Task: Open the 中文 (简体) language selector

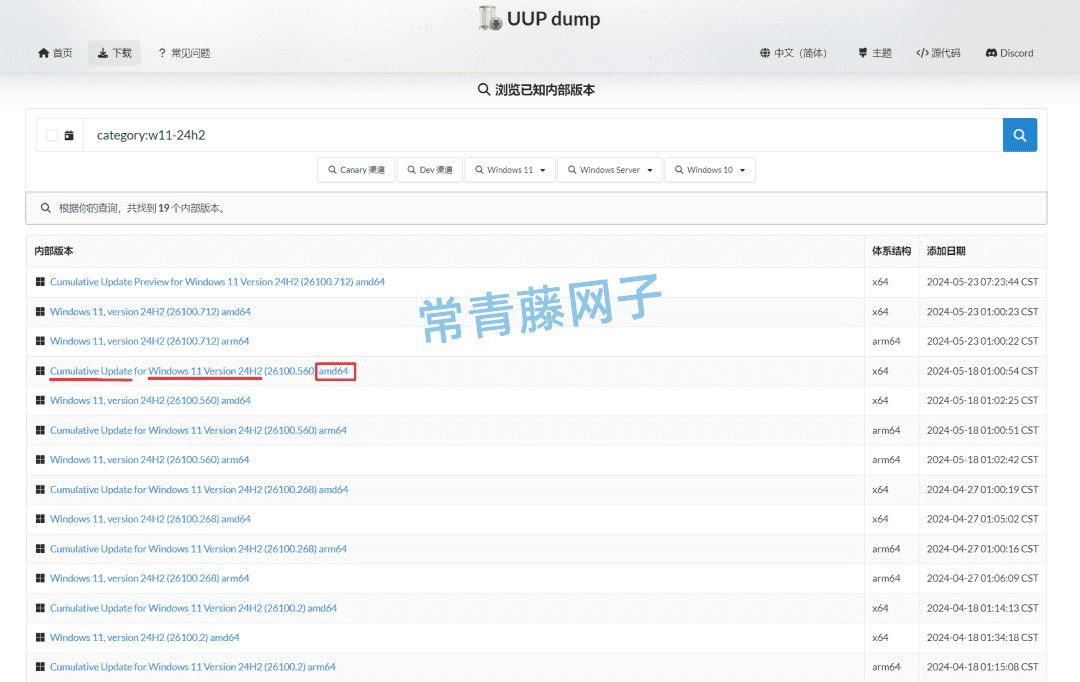Action: click(793, 53)
